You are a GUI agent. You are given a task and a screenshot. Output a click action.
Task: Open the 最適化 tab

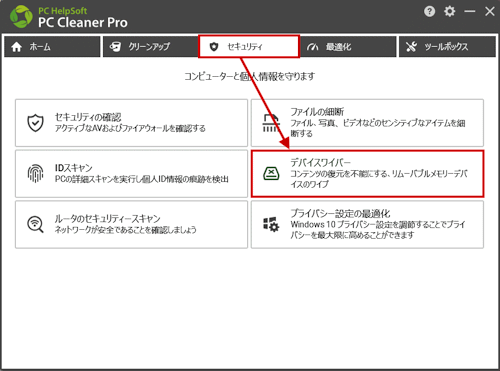point(348,47)
